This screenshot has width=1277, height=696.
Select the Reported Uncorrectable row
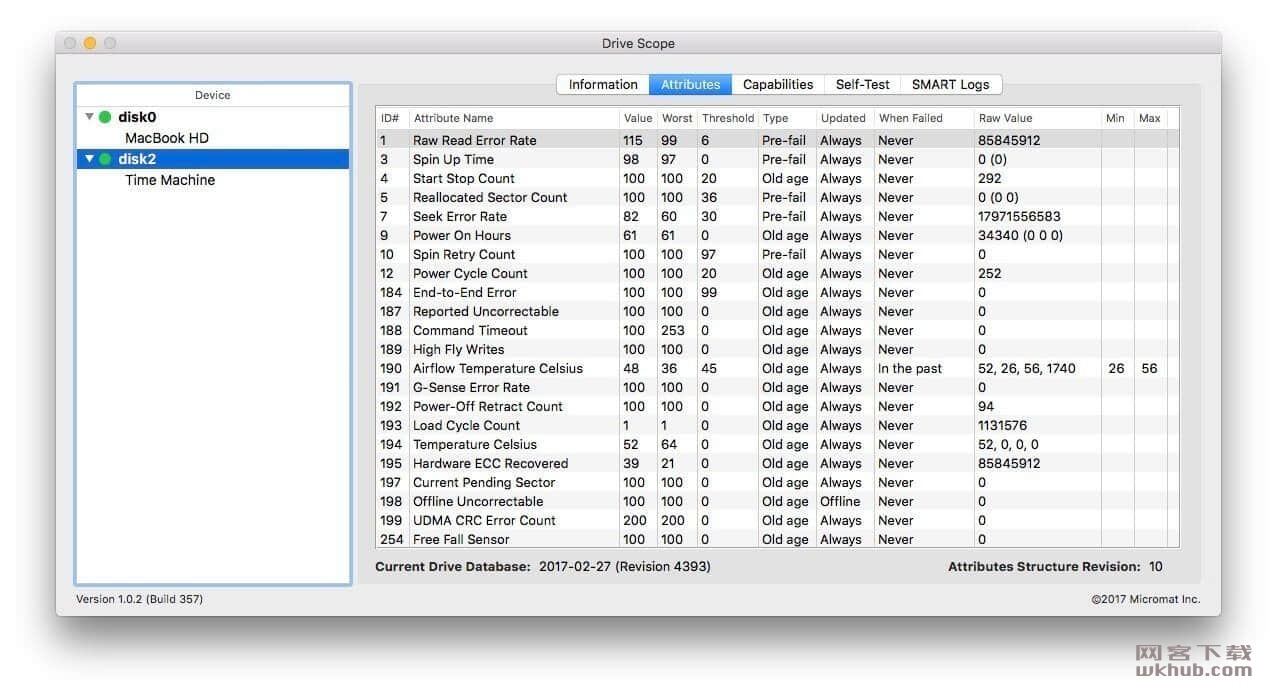[777, 311]
